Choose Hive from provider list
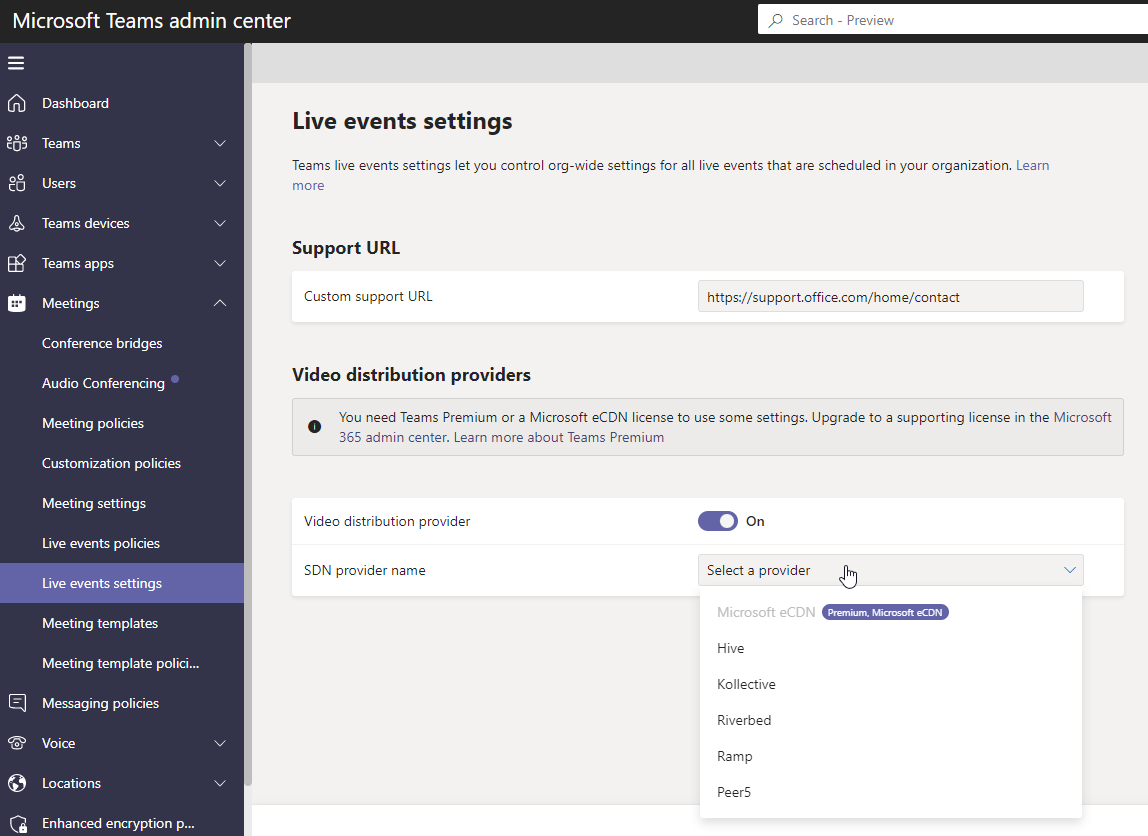Viewport: 1148px width, 836px height. (x=890, y=648)
